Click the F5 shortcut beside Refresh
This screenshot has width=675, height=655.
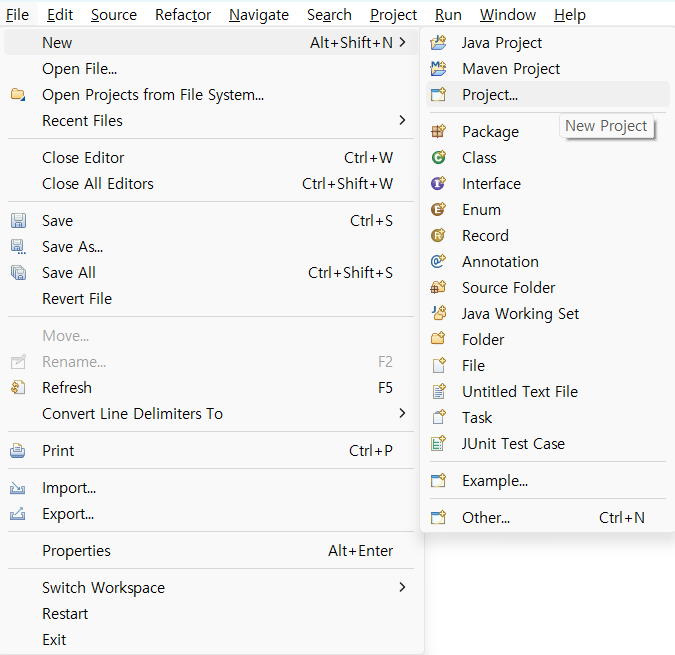385,387
